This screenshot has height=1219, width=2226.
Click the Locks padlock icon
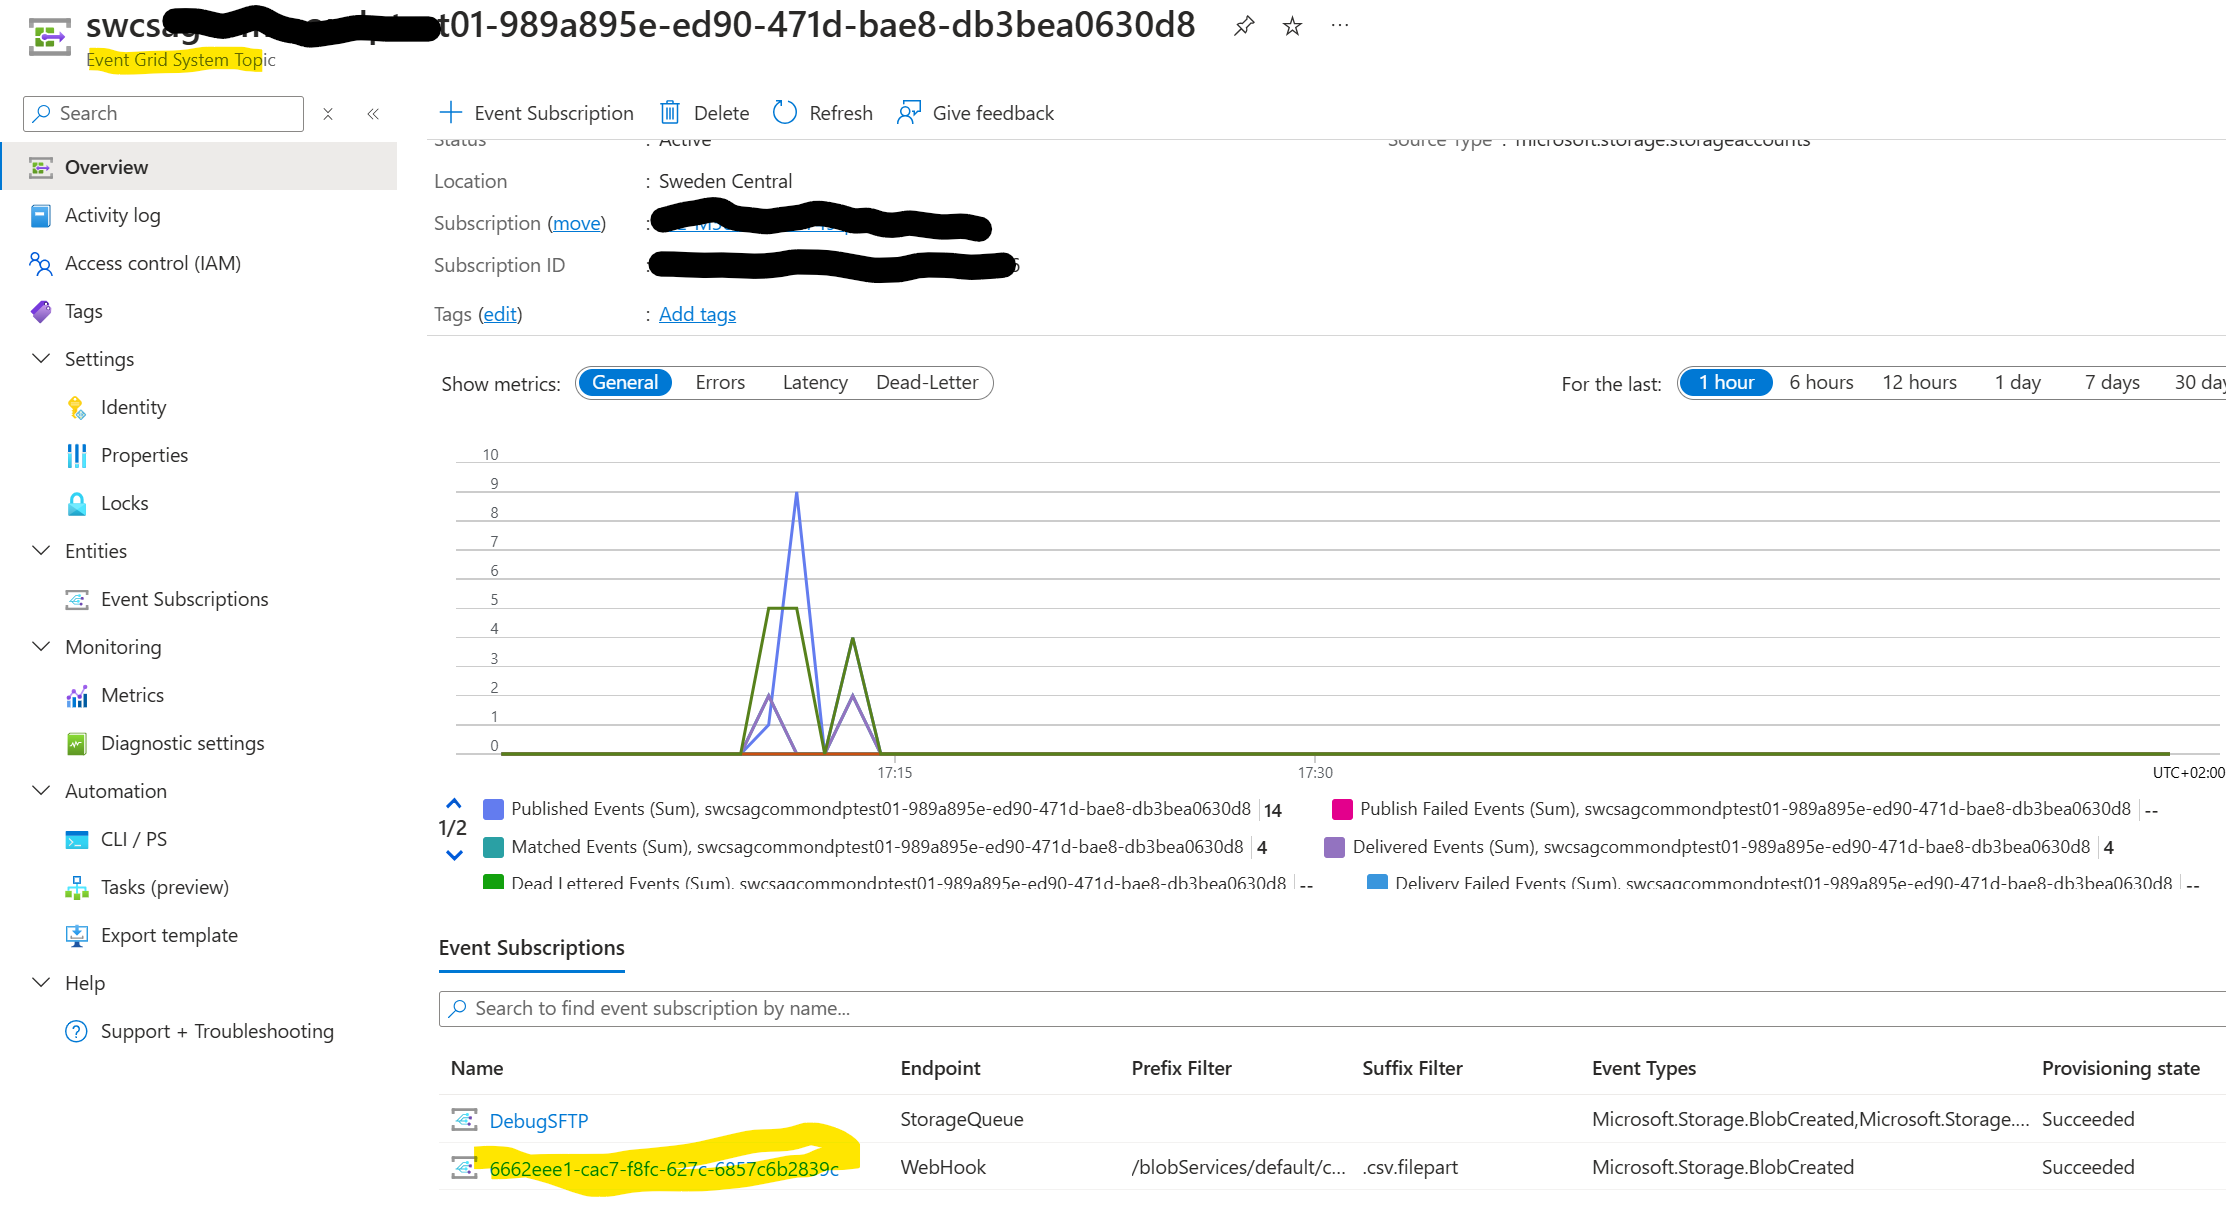(77, 504)
